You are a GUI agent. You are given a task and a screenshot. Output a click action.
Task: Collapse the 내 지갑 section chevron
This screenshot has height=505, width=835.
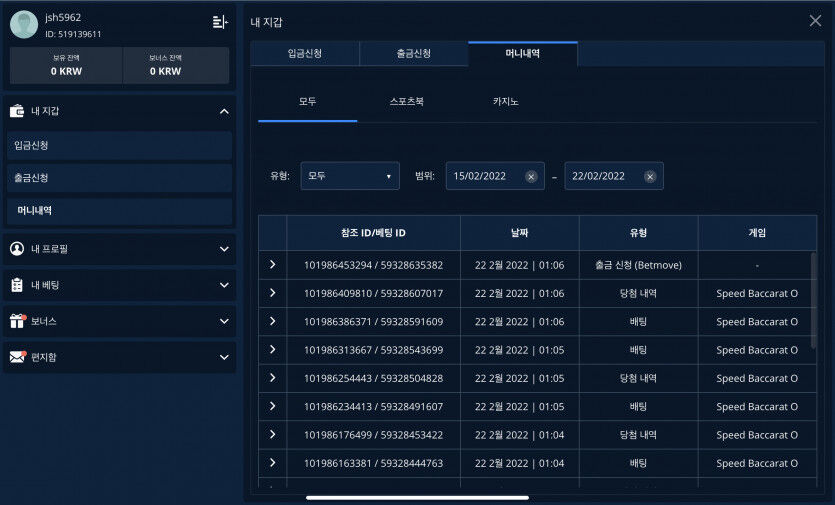tap(224, 111)
